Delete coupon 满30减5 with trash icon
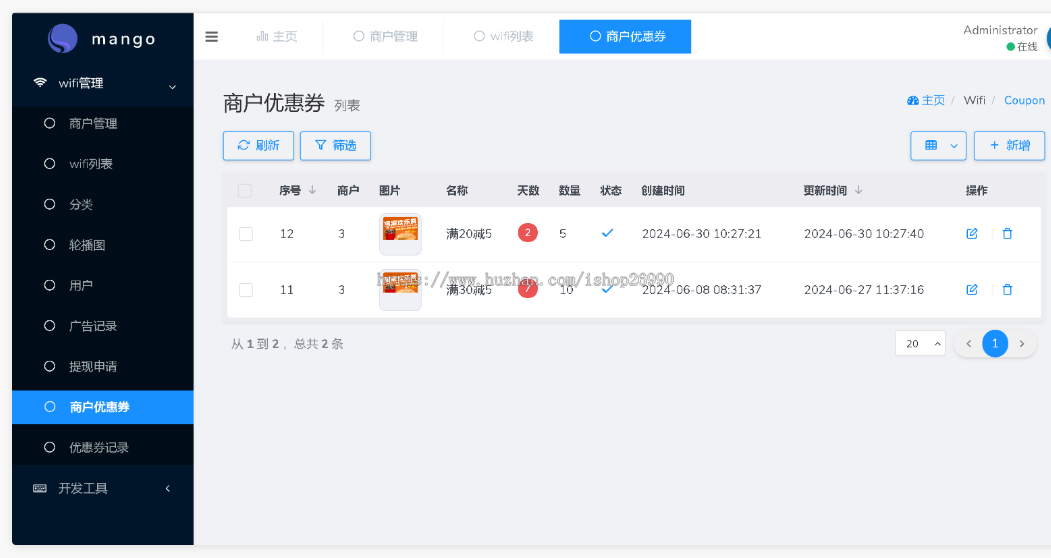Image resolution: width=1051 pixels, height=558 pixels. (x=1007, y=290)
